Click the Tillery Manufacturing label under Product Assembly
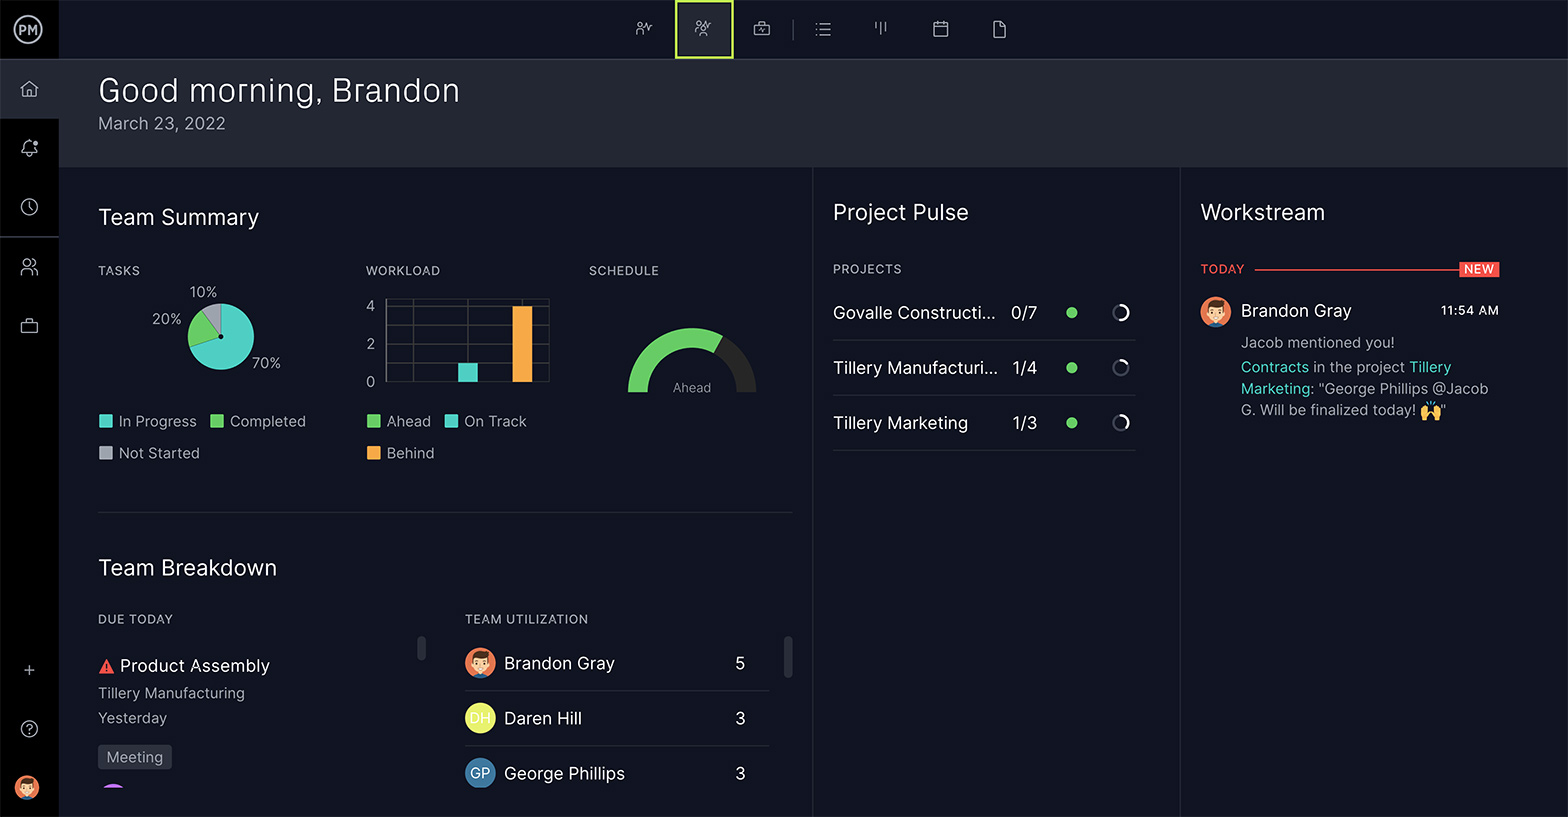Image resolution: width=1568 pixels, height=817 pixels. pyautogui.click(x=171, y=693)
